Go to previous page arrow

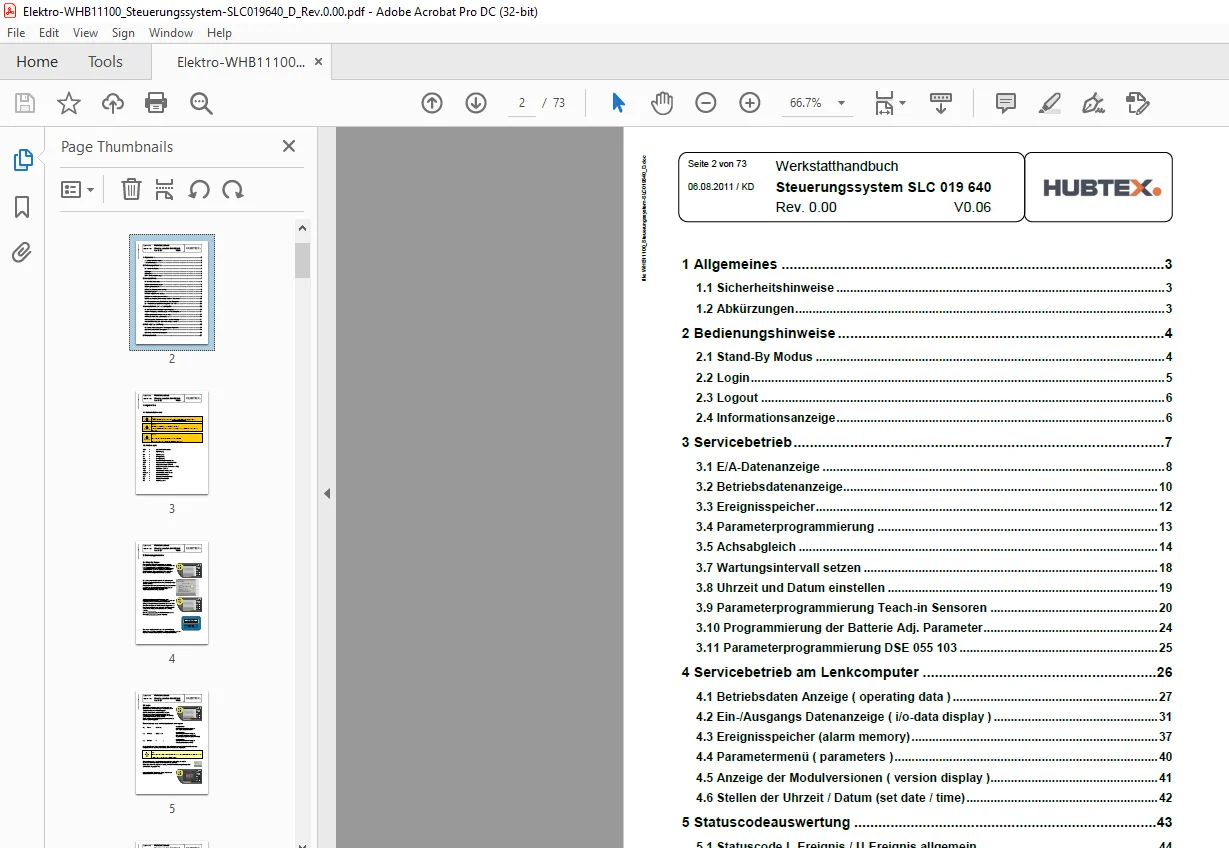click(x=432, y=103)
